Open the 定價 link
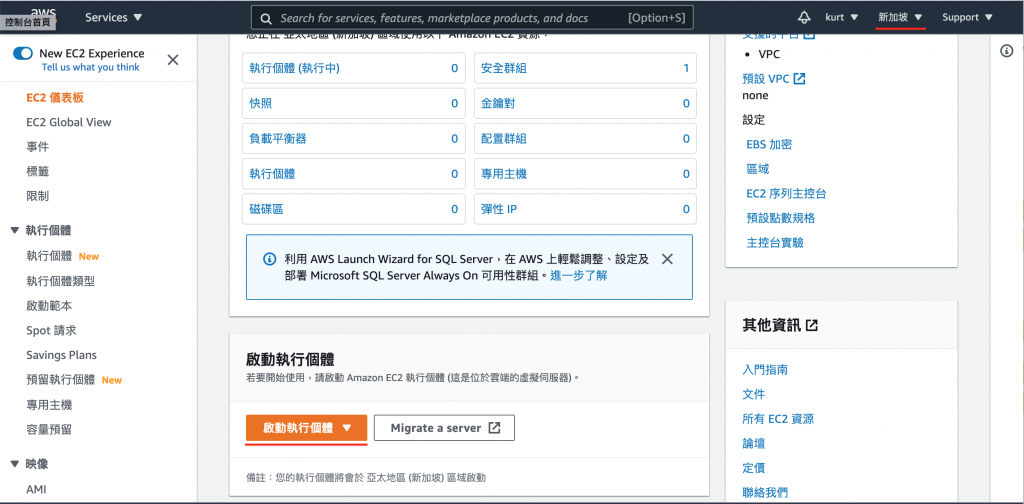The image size is (1024, 504). (x=754, y=468)
